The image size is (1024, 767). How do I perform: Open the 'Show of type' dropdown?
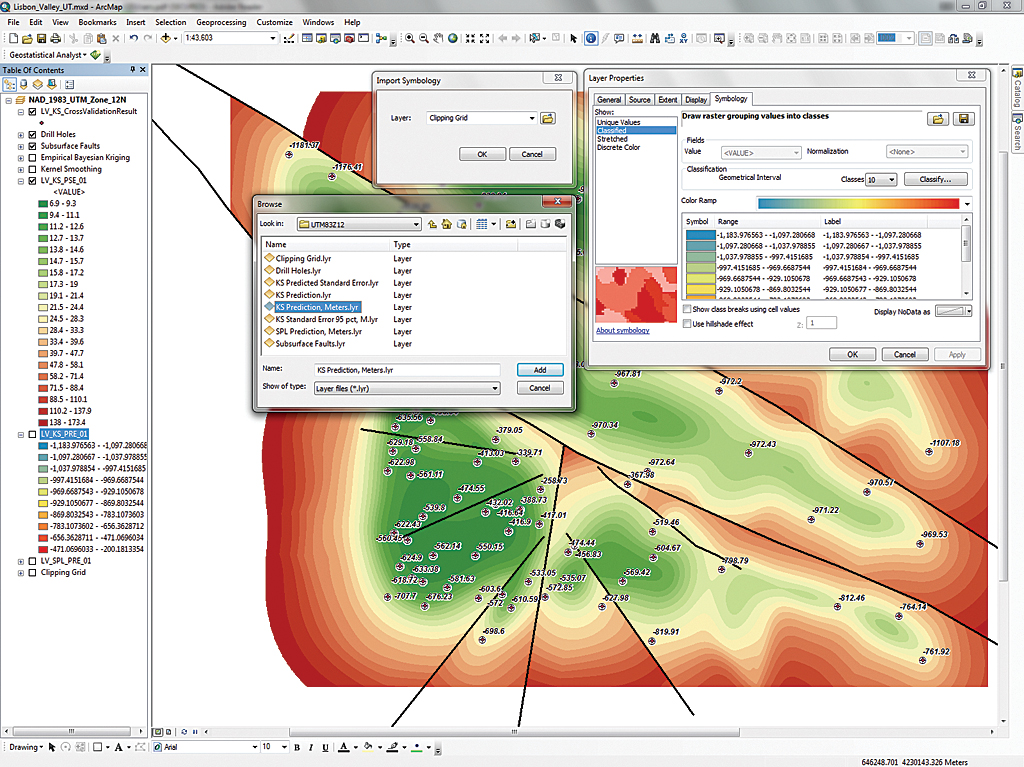(x=494, y=388)
